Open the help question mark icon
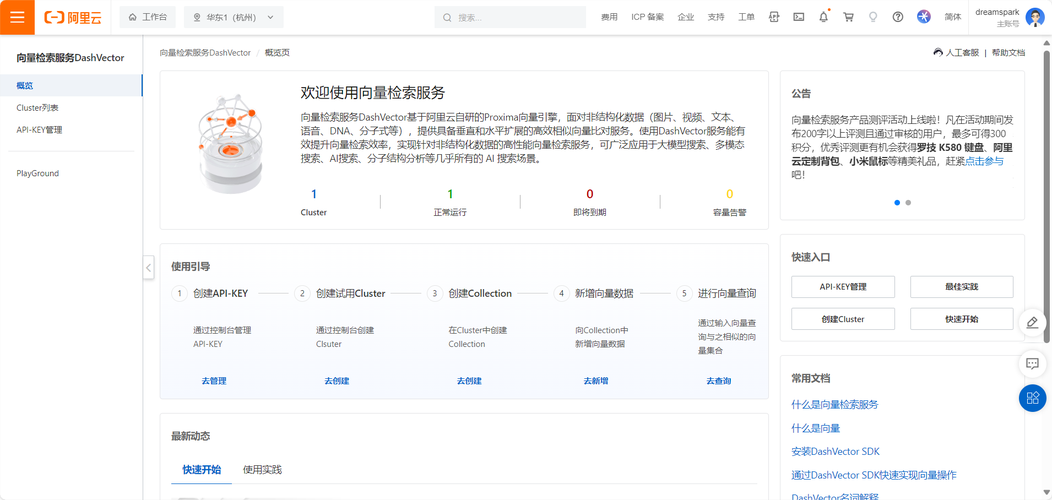The height and width of the screenshot is (500, 1052). click(x=898, y=17)
